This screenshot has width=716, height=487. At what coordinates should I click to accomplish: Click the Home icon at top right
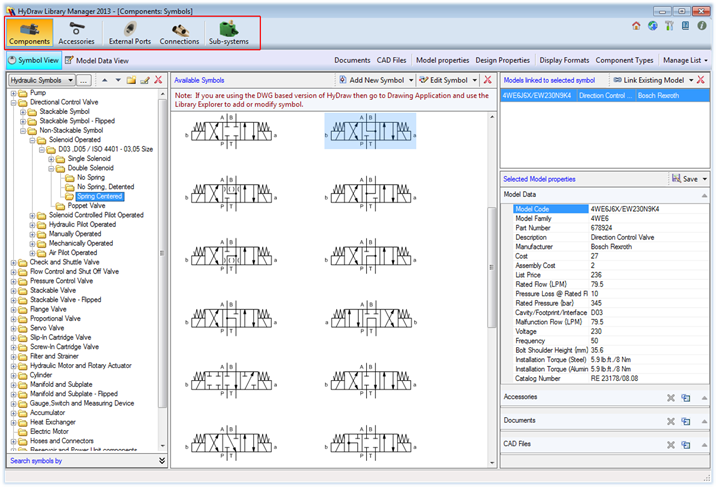[636, 26]
